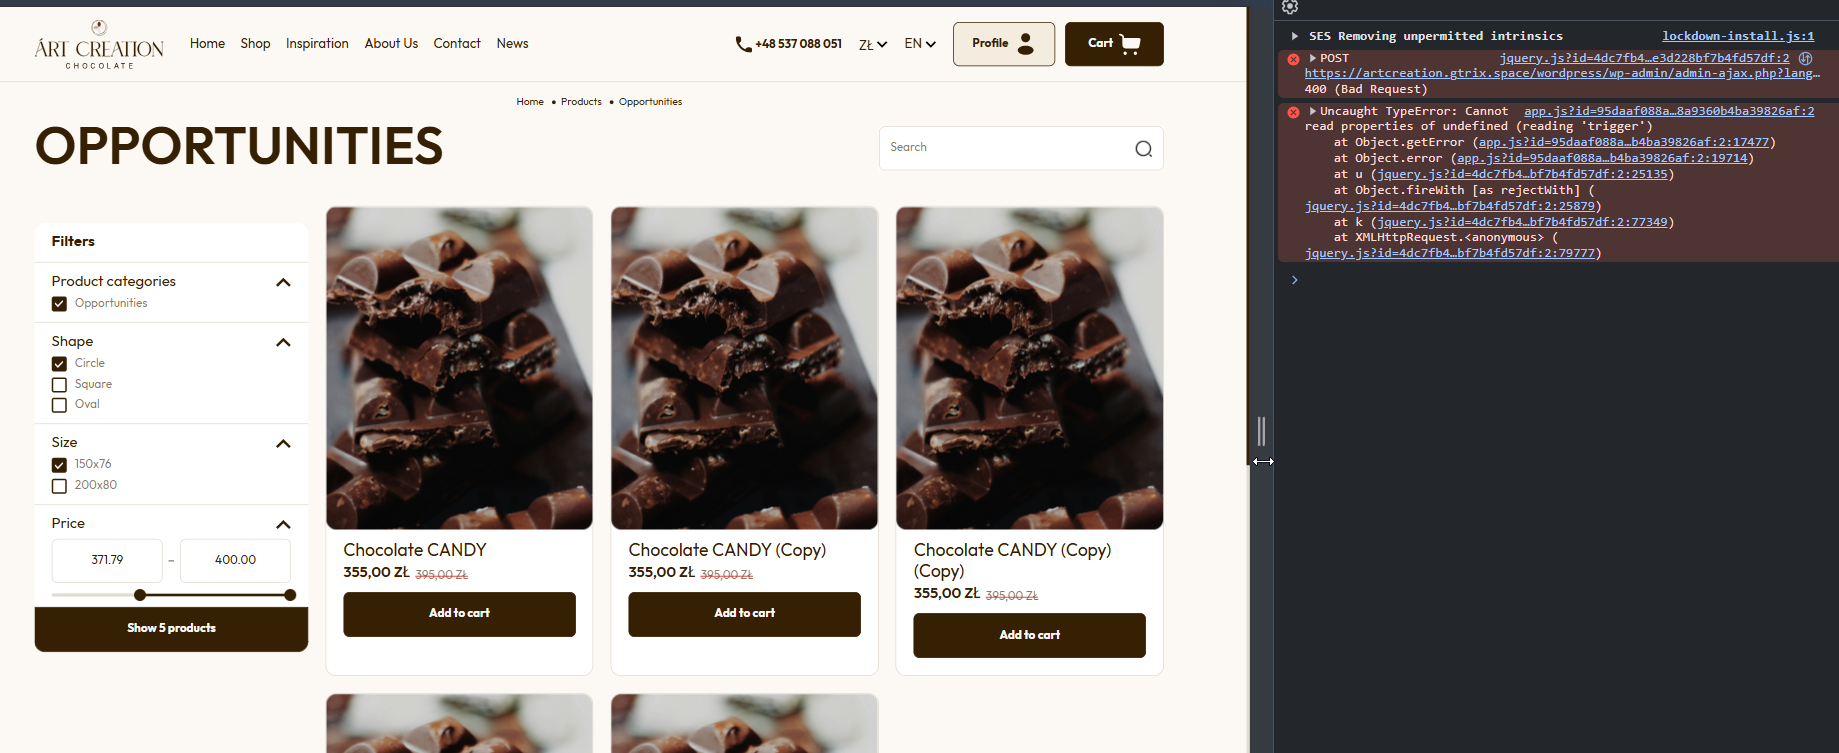Image resolution: width=1839 pixels, height=753 pixels.
Task: Collapse the Shape filter section
Action: coord(283,342)
